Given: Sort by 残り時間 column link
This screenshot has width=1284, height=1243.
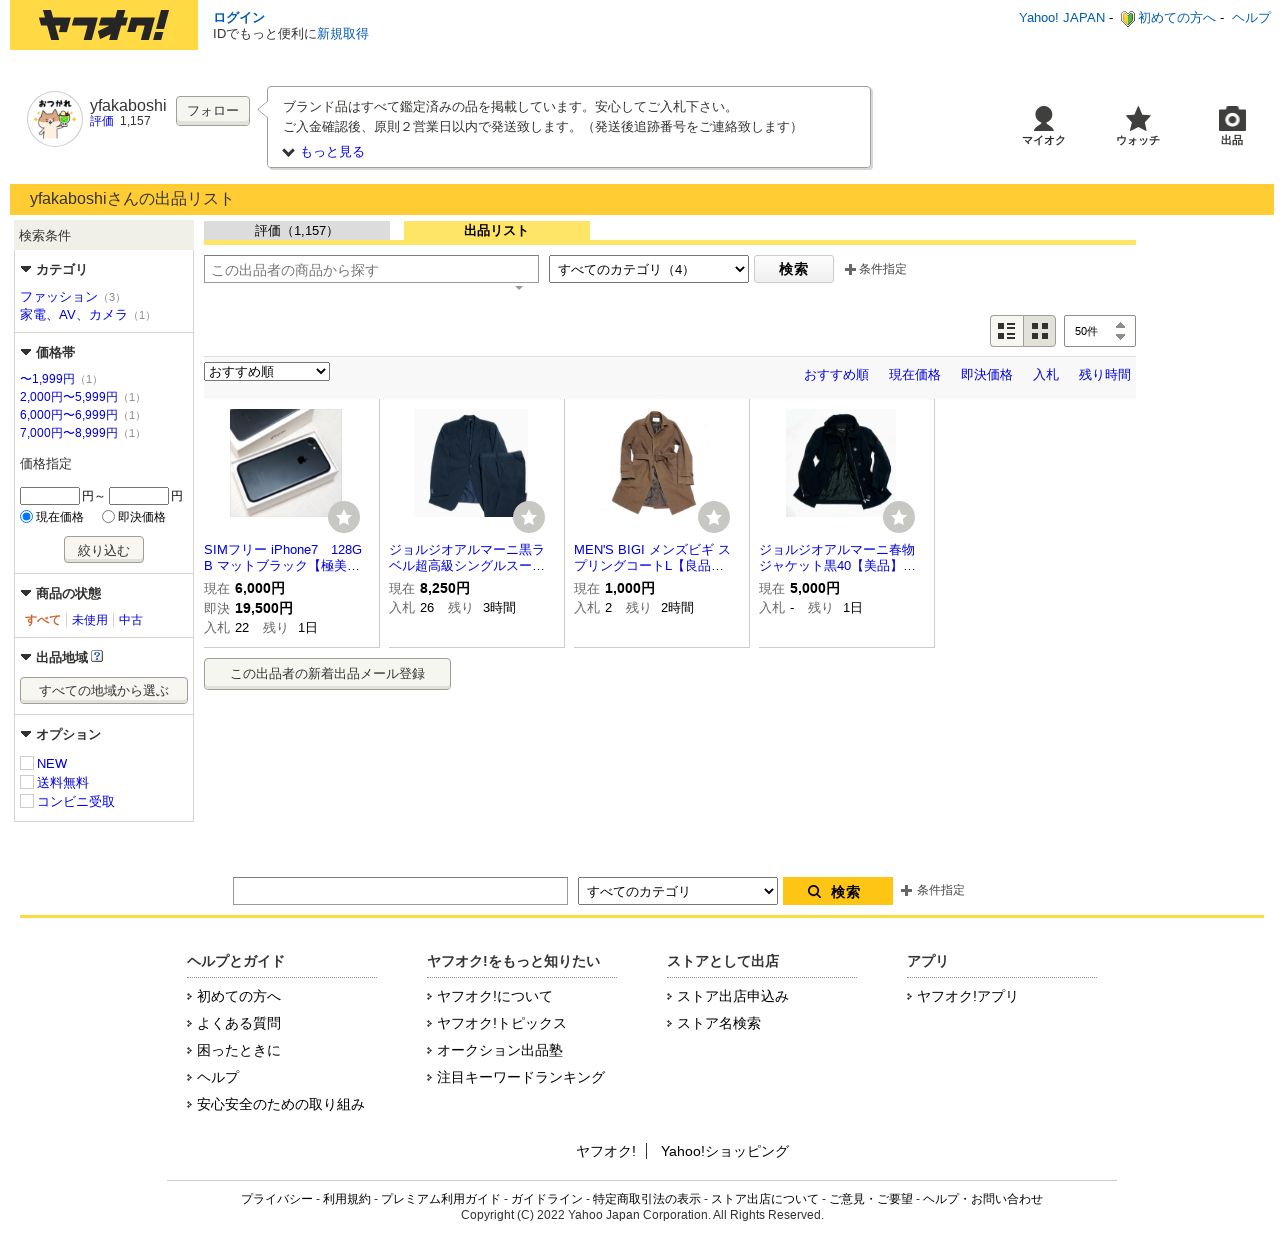Looking at the screenshot, I should tap(1105, 375).
